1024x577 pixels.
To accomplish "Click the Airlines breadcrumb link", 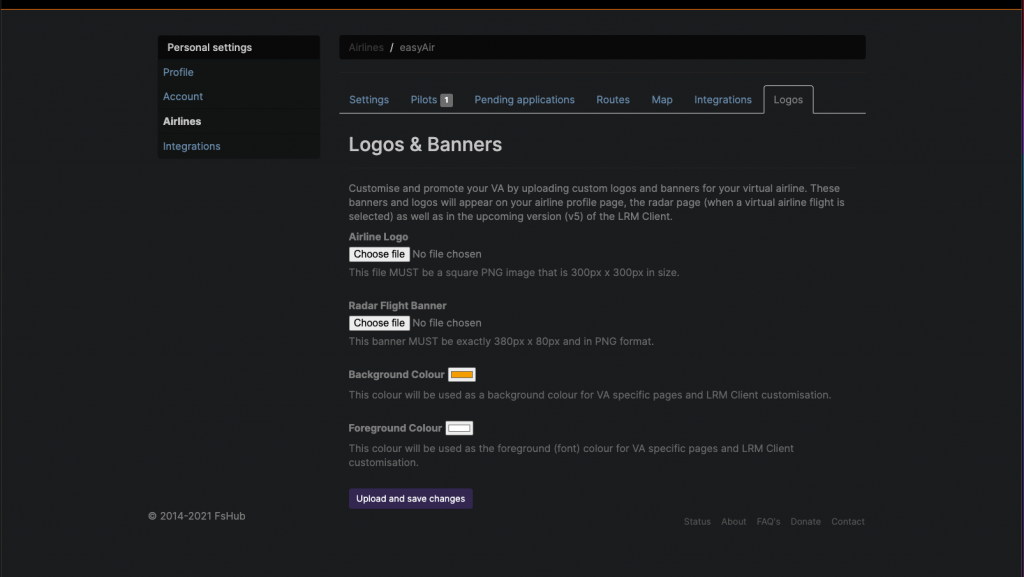I will pos(366,47).
